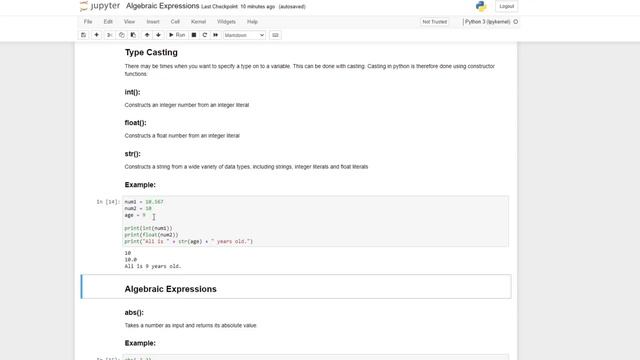Click 'Constructs an integer number' description
Screen dimensions: 640x360
coord(187,105)
